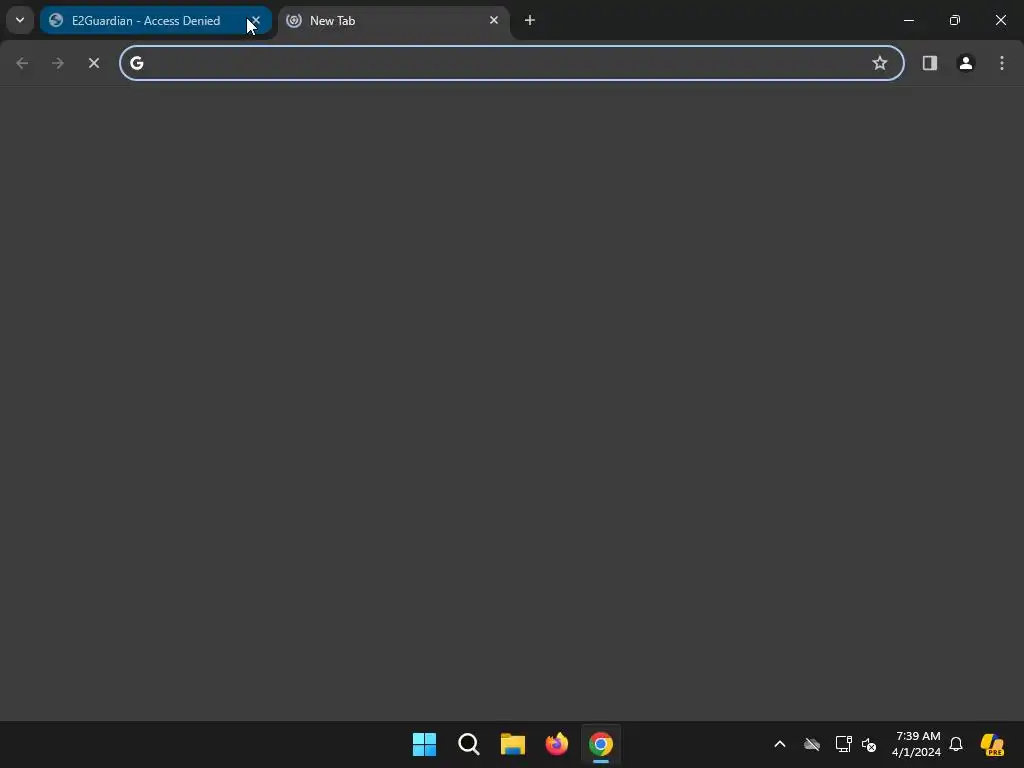Open the tab search dropdown arrow
This screenshot has width=1024, height=768.
point(20,20)
